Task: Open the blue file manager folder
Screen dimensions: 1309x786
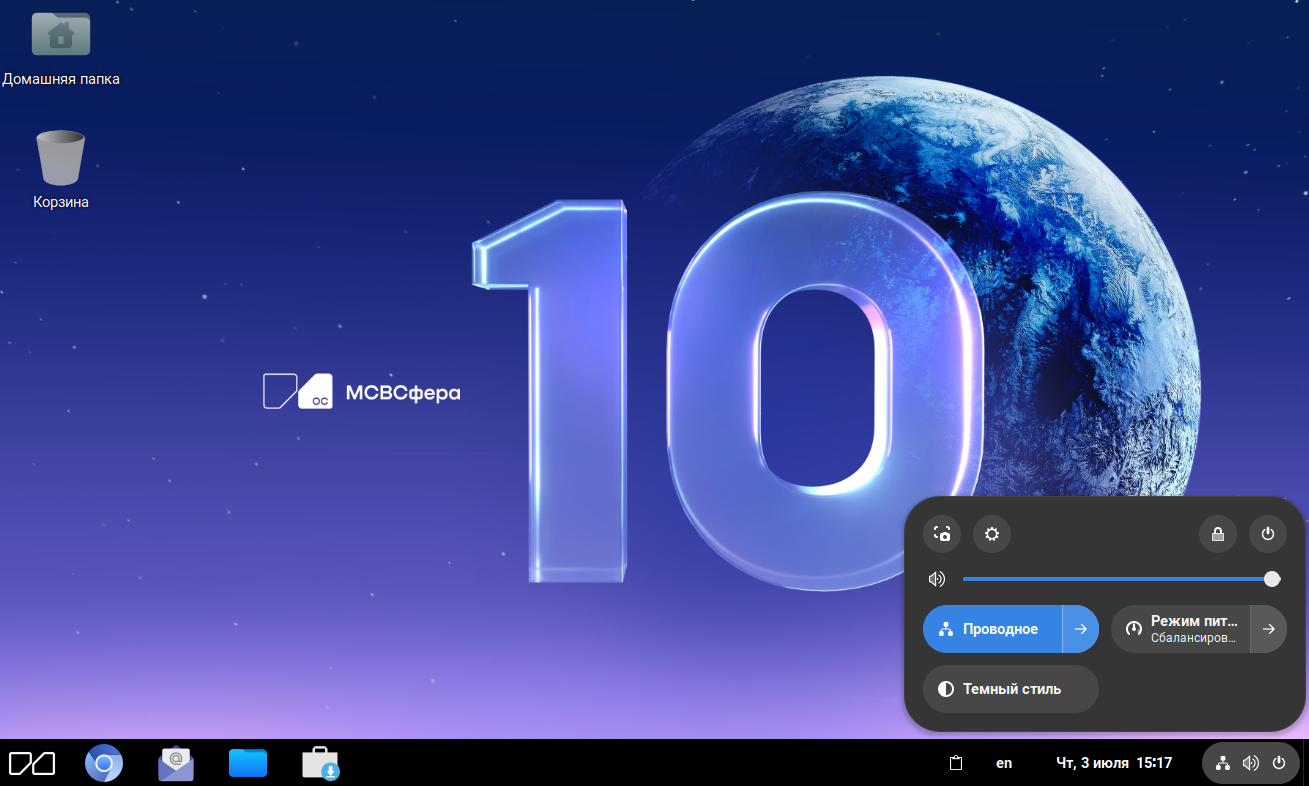Action: pyautogui.click(x=248, y=764)
